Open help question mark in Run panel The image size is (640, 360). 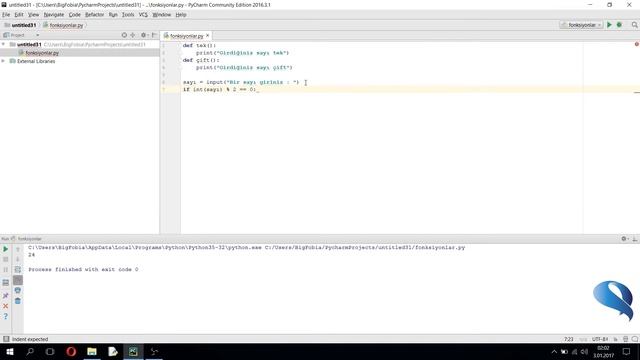[x=6, y=316]
